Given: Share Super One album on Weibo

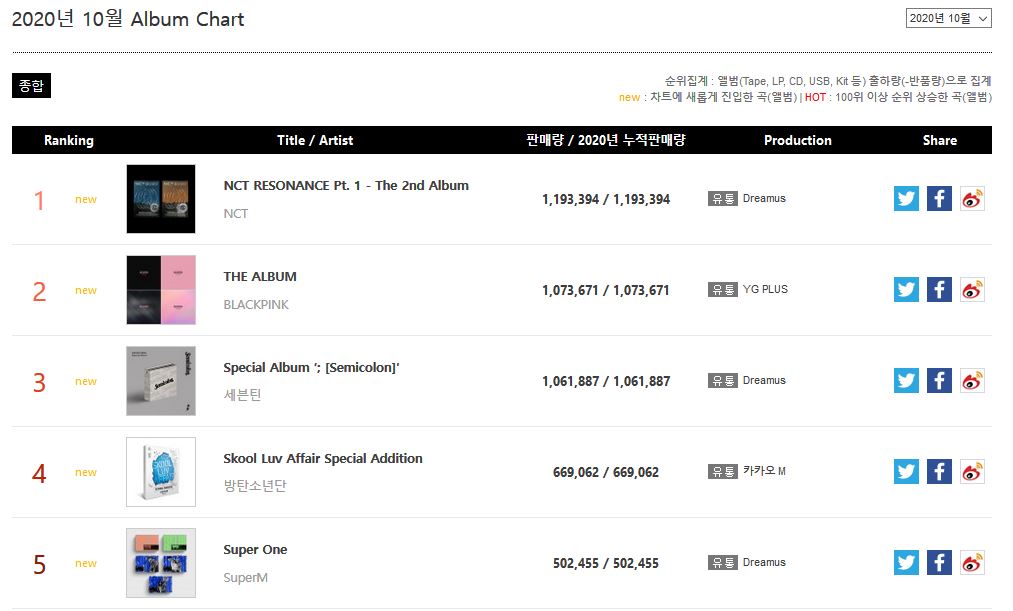Looking at the screenshot, I should point(972,562).
